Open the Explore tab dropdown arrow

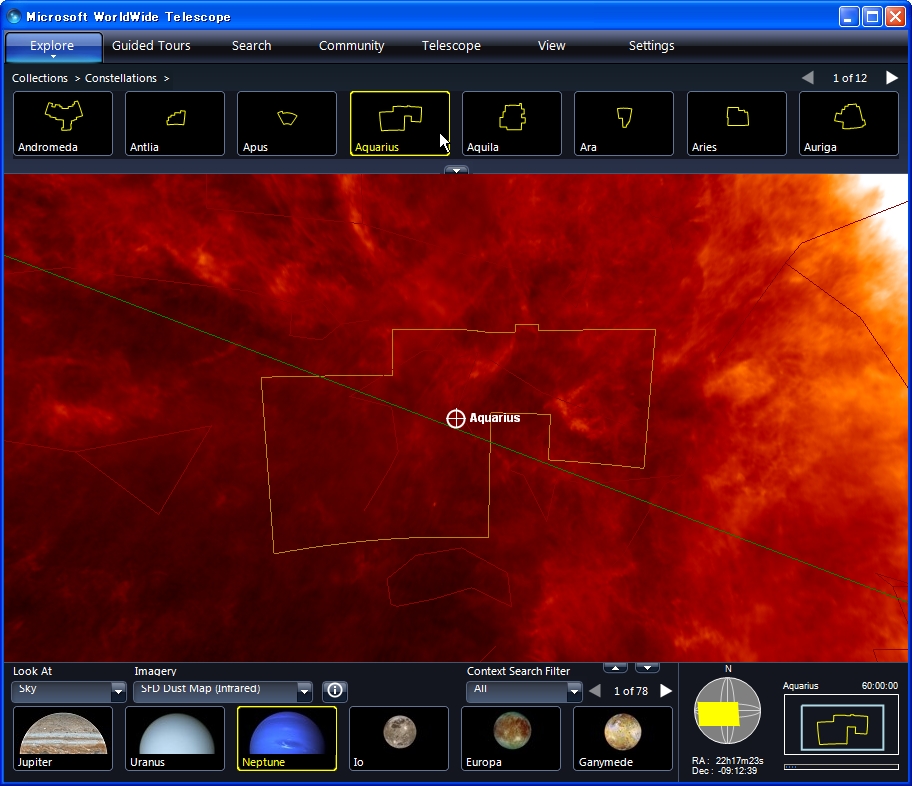pos(54,57)
